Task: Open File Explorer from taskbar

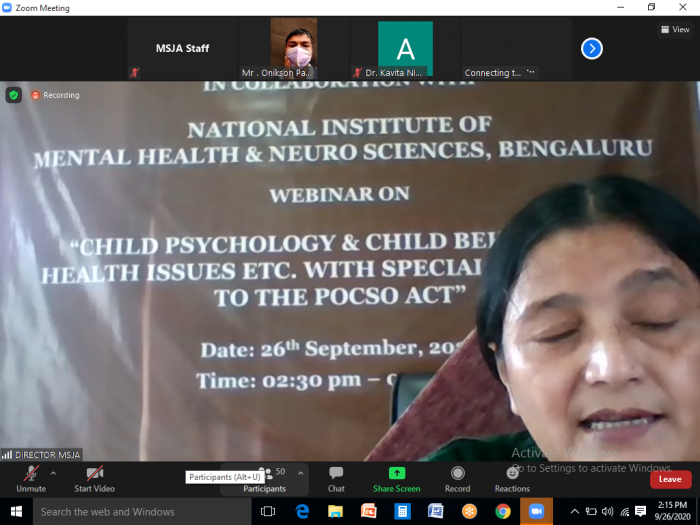Action: click(x=335, y=512)
